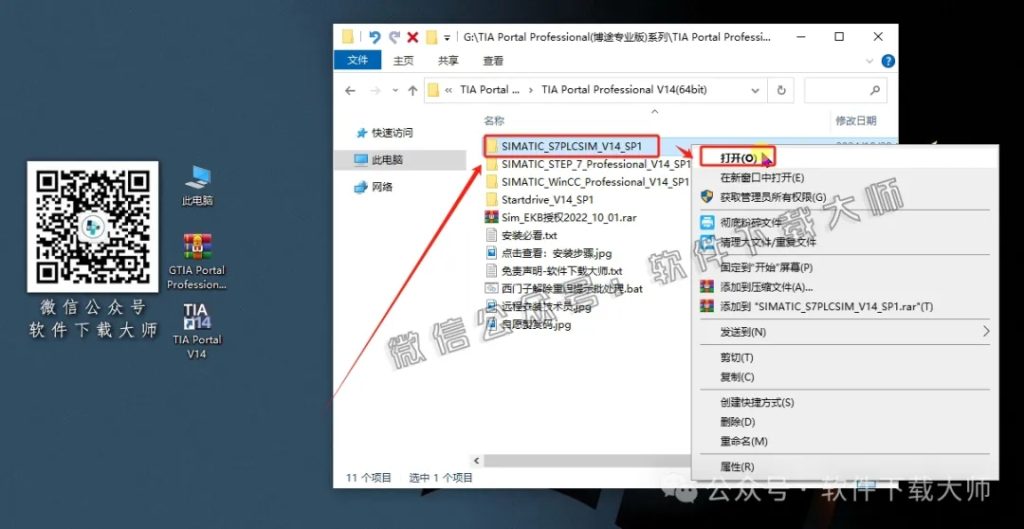This screenshot has height=529, width=1024.
Task: Go back with the left arrow
Action: [x=350, y=91]
